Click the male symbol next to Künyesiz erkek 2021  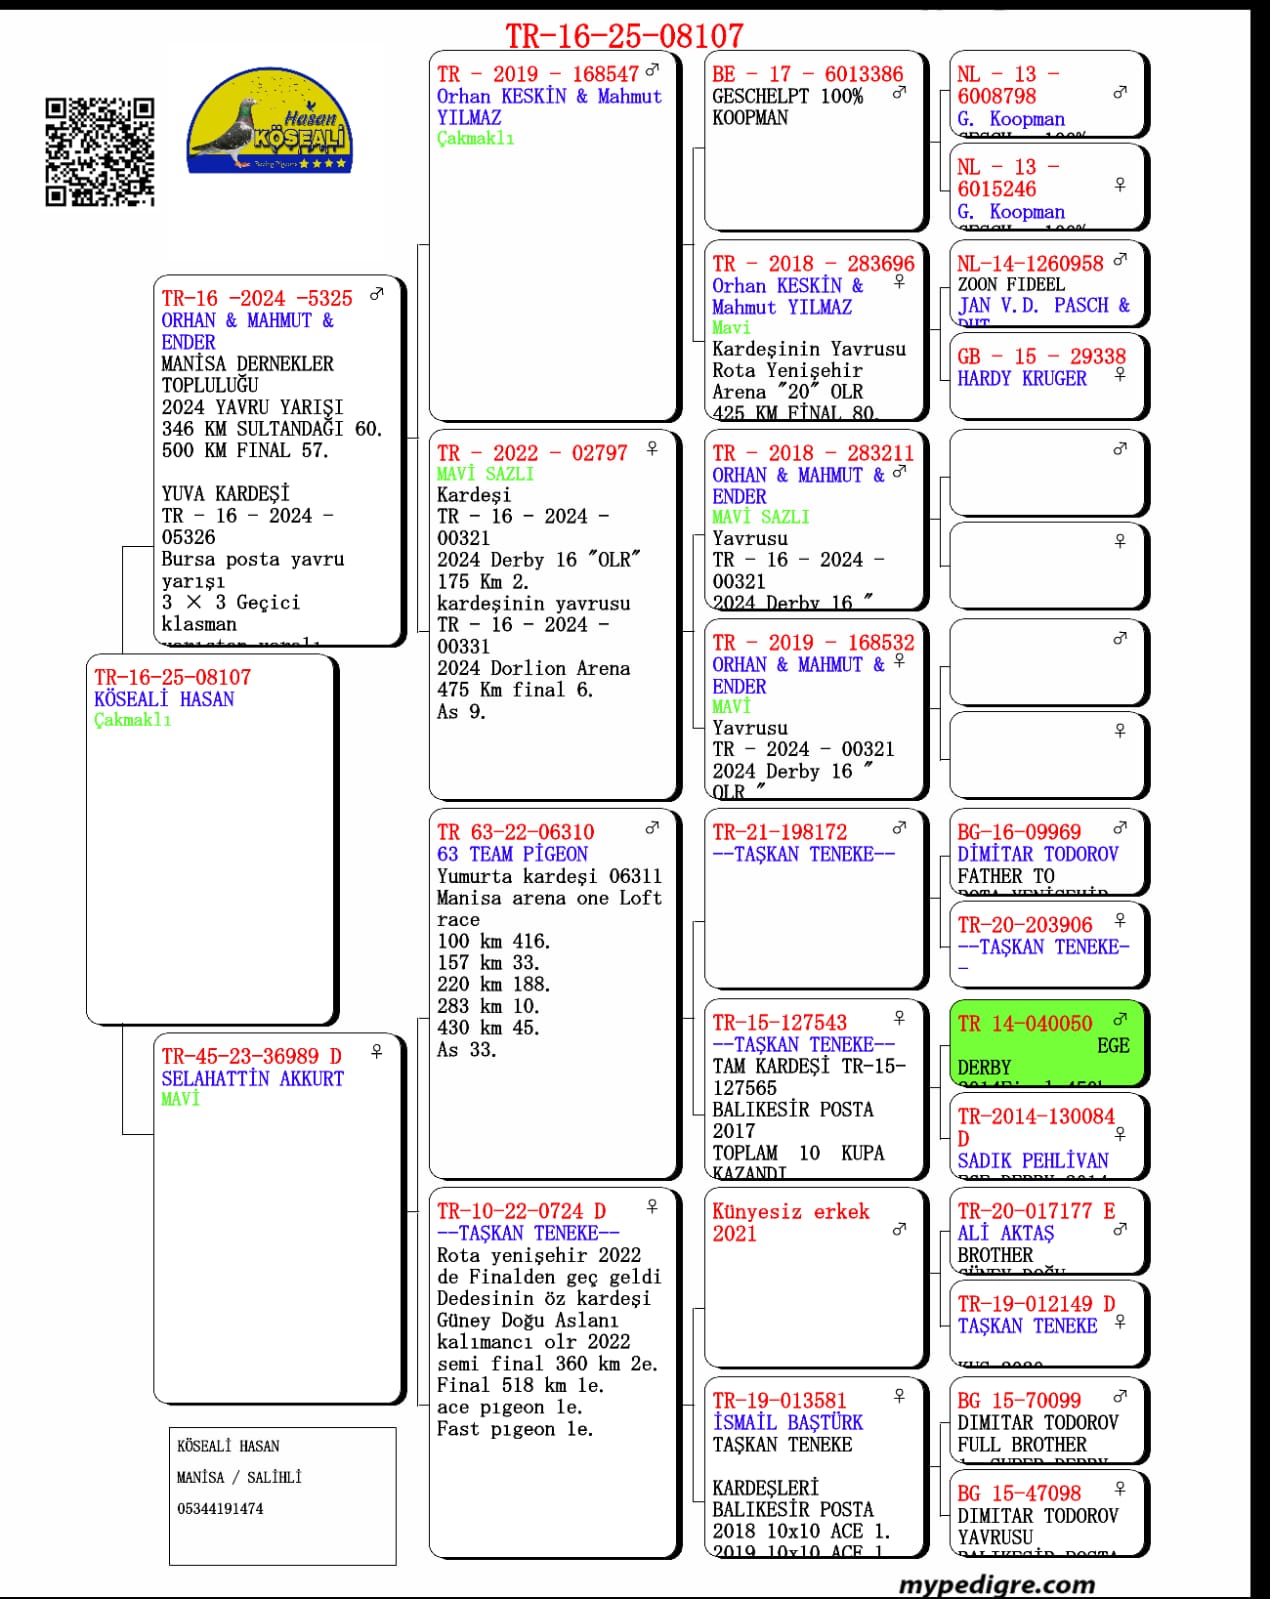899,1229
